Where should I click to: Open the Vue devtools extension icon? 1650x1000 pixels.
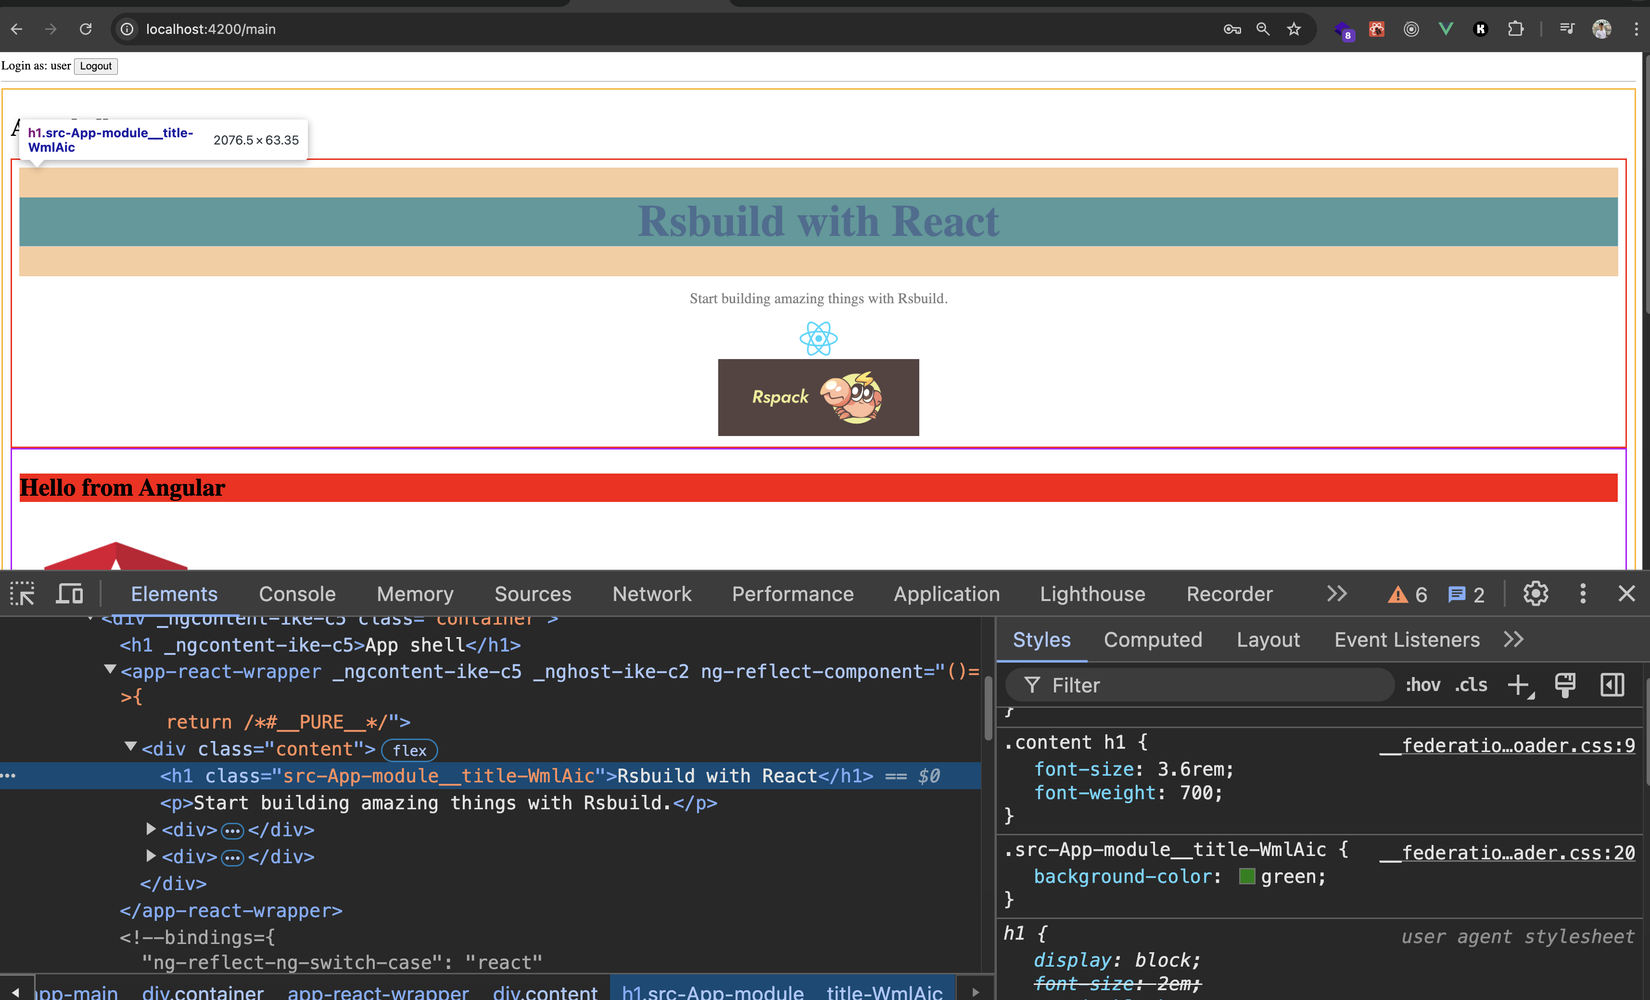pyautogui.click(x=1446, y=29)
